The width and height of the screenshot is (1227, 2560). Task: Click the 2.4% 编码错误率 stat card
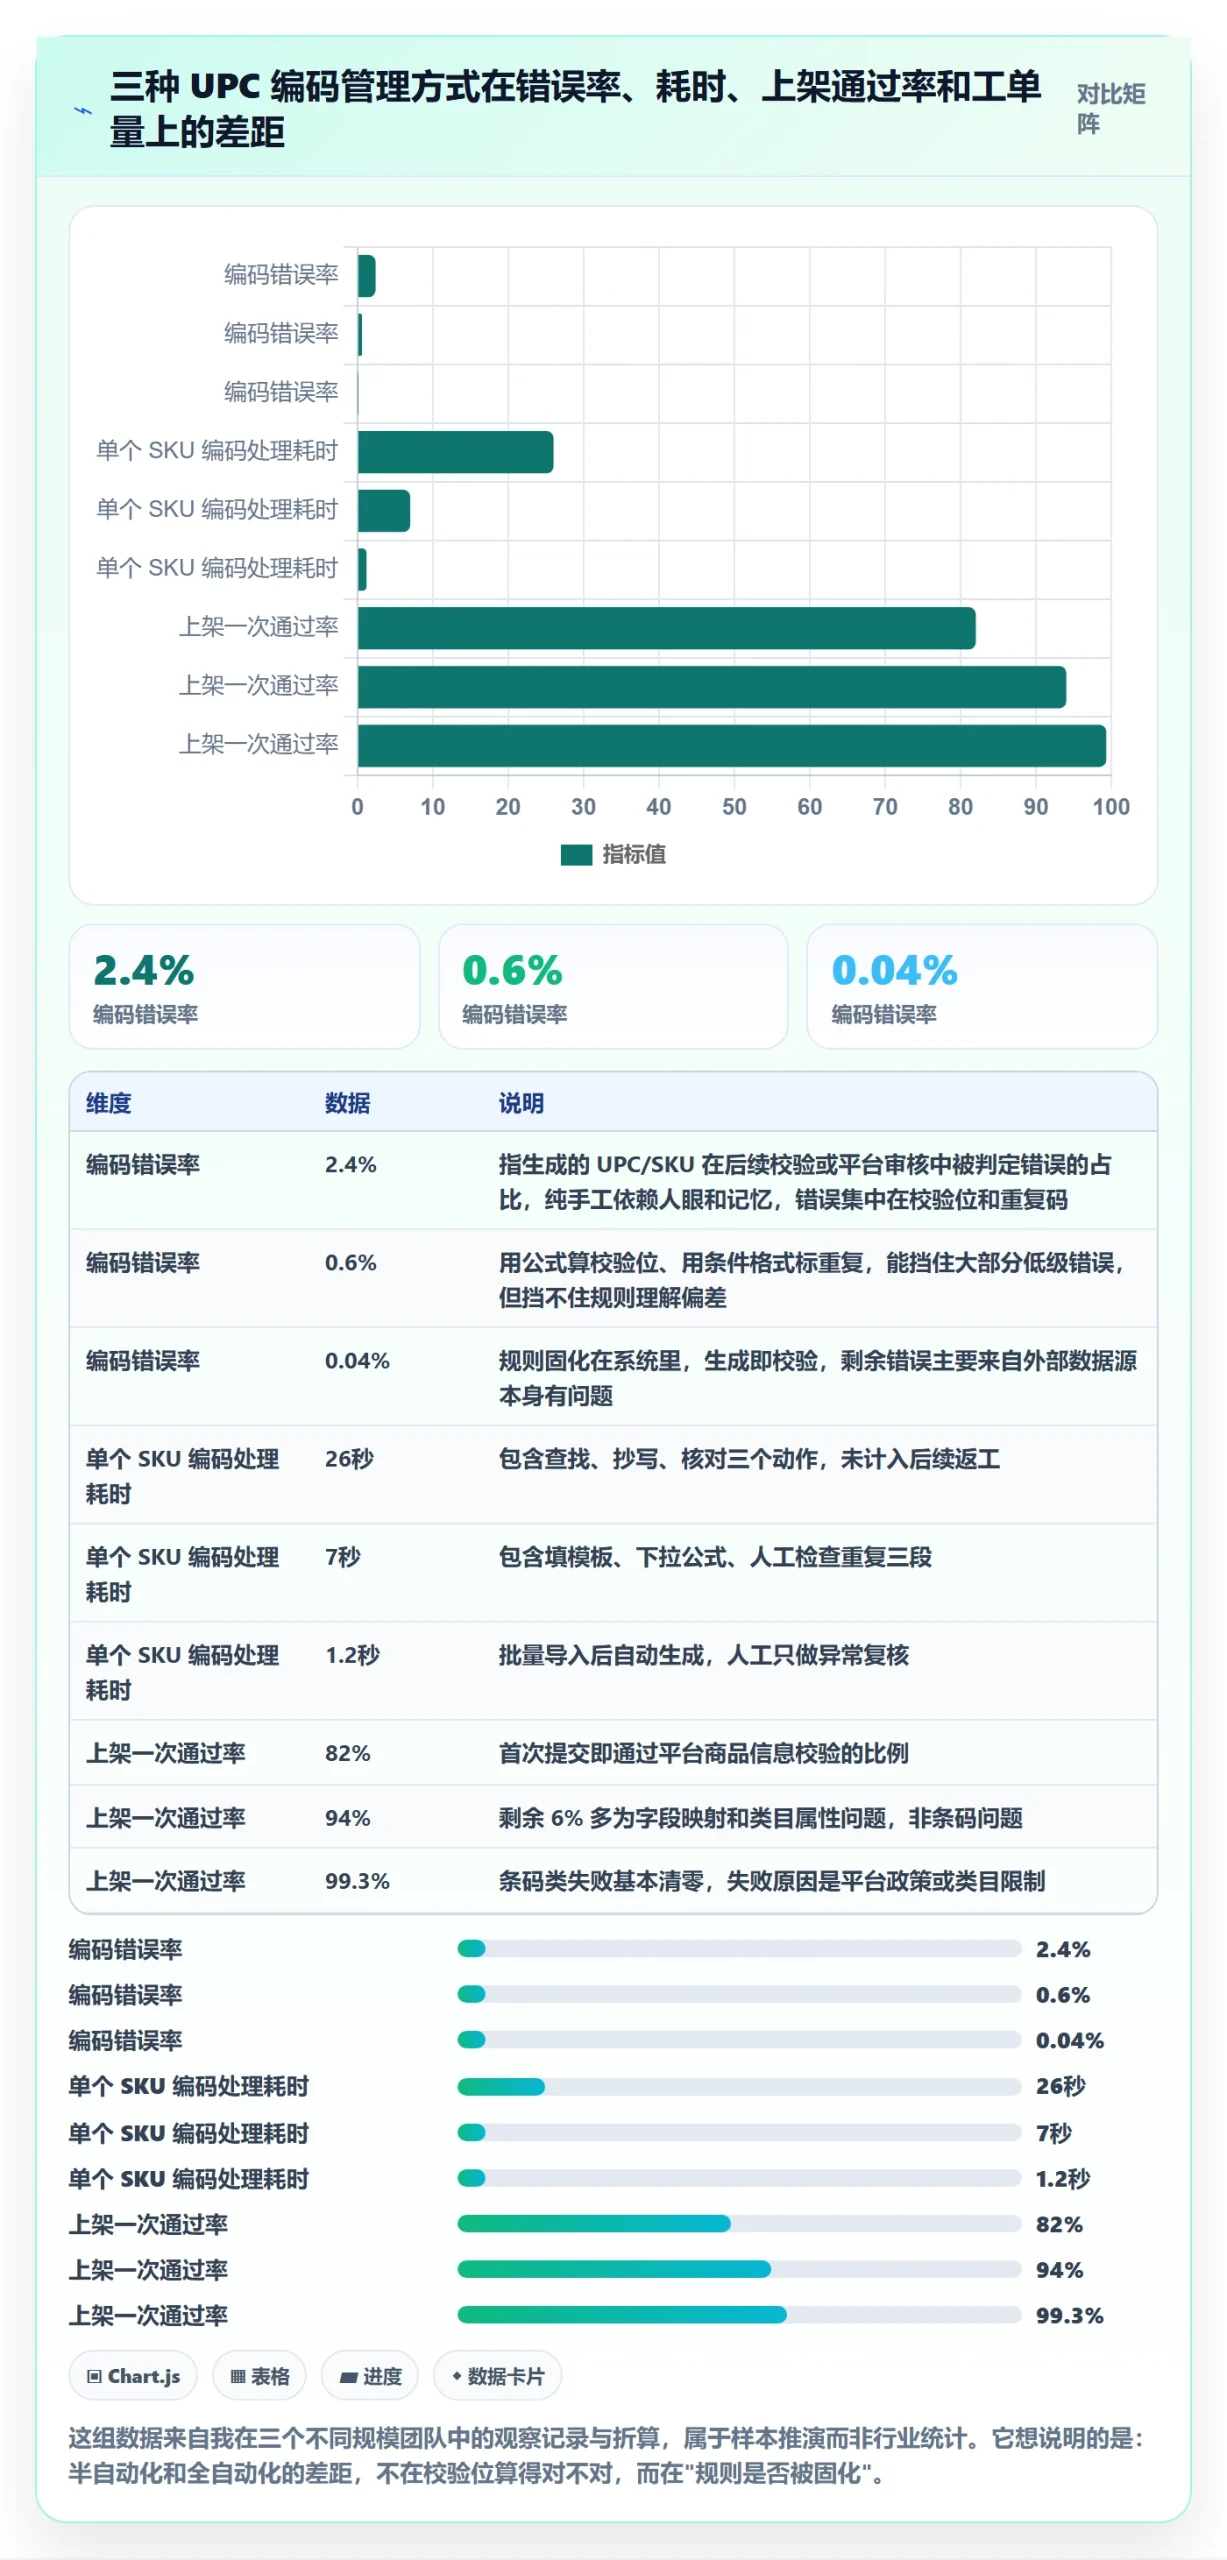(244, 987)
